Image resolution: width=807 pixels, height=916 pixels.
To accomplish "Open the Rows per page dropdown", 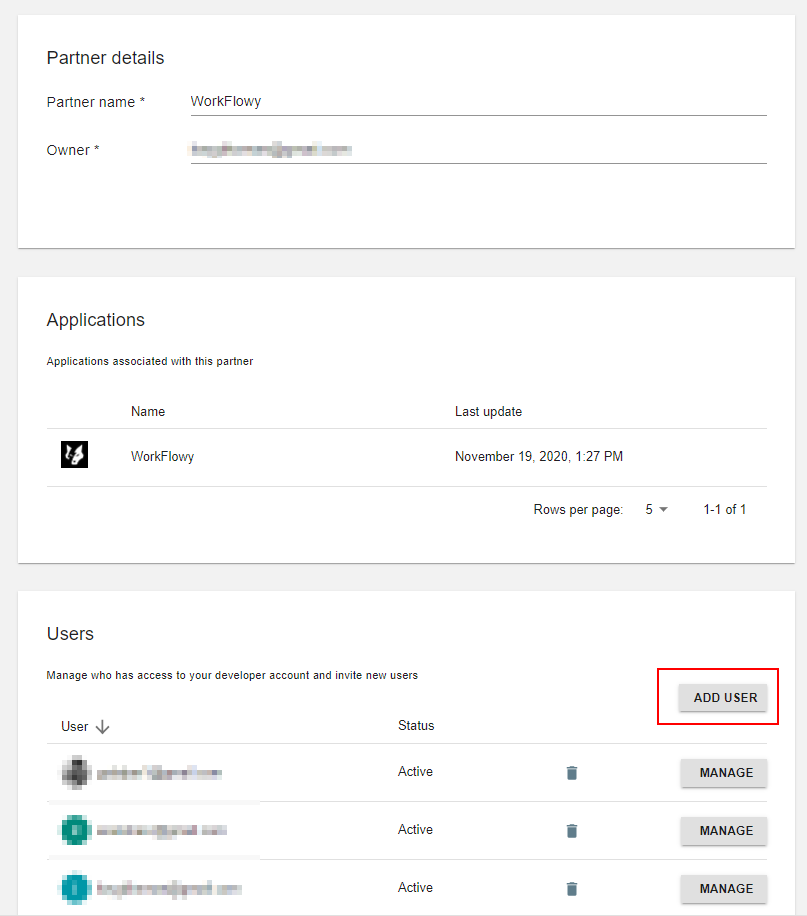I will 656,509.
